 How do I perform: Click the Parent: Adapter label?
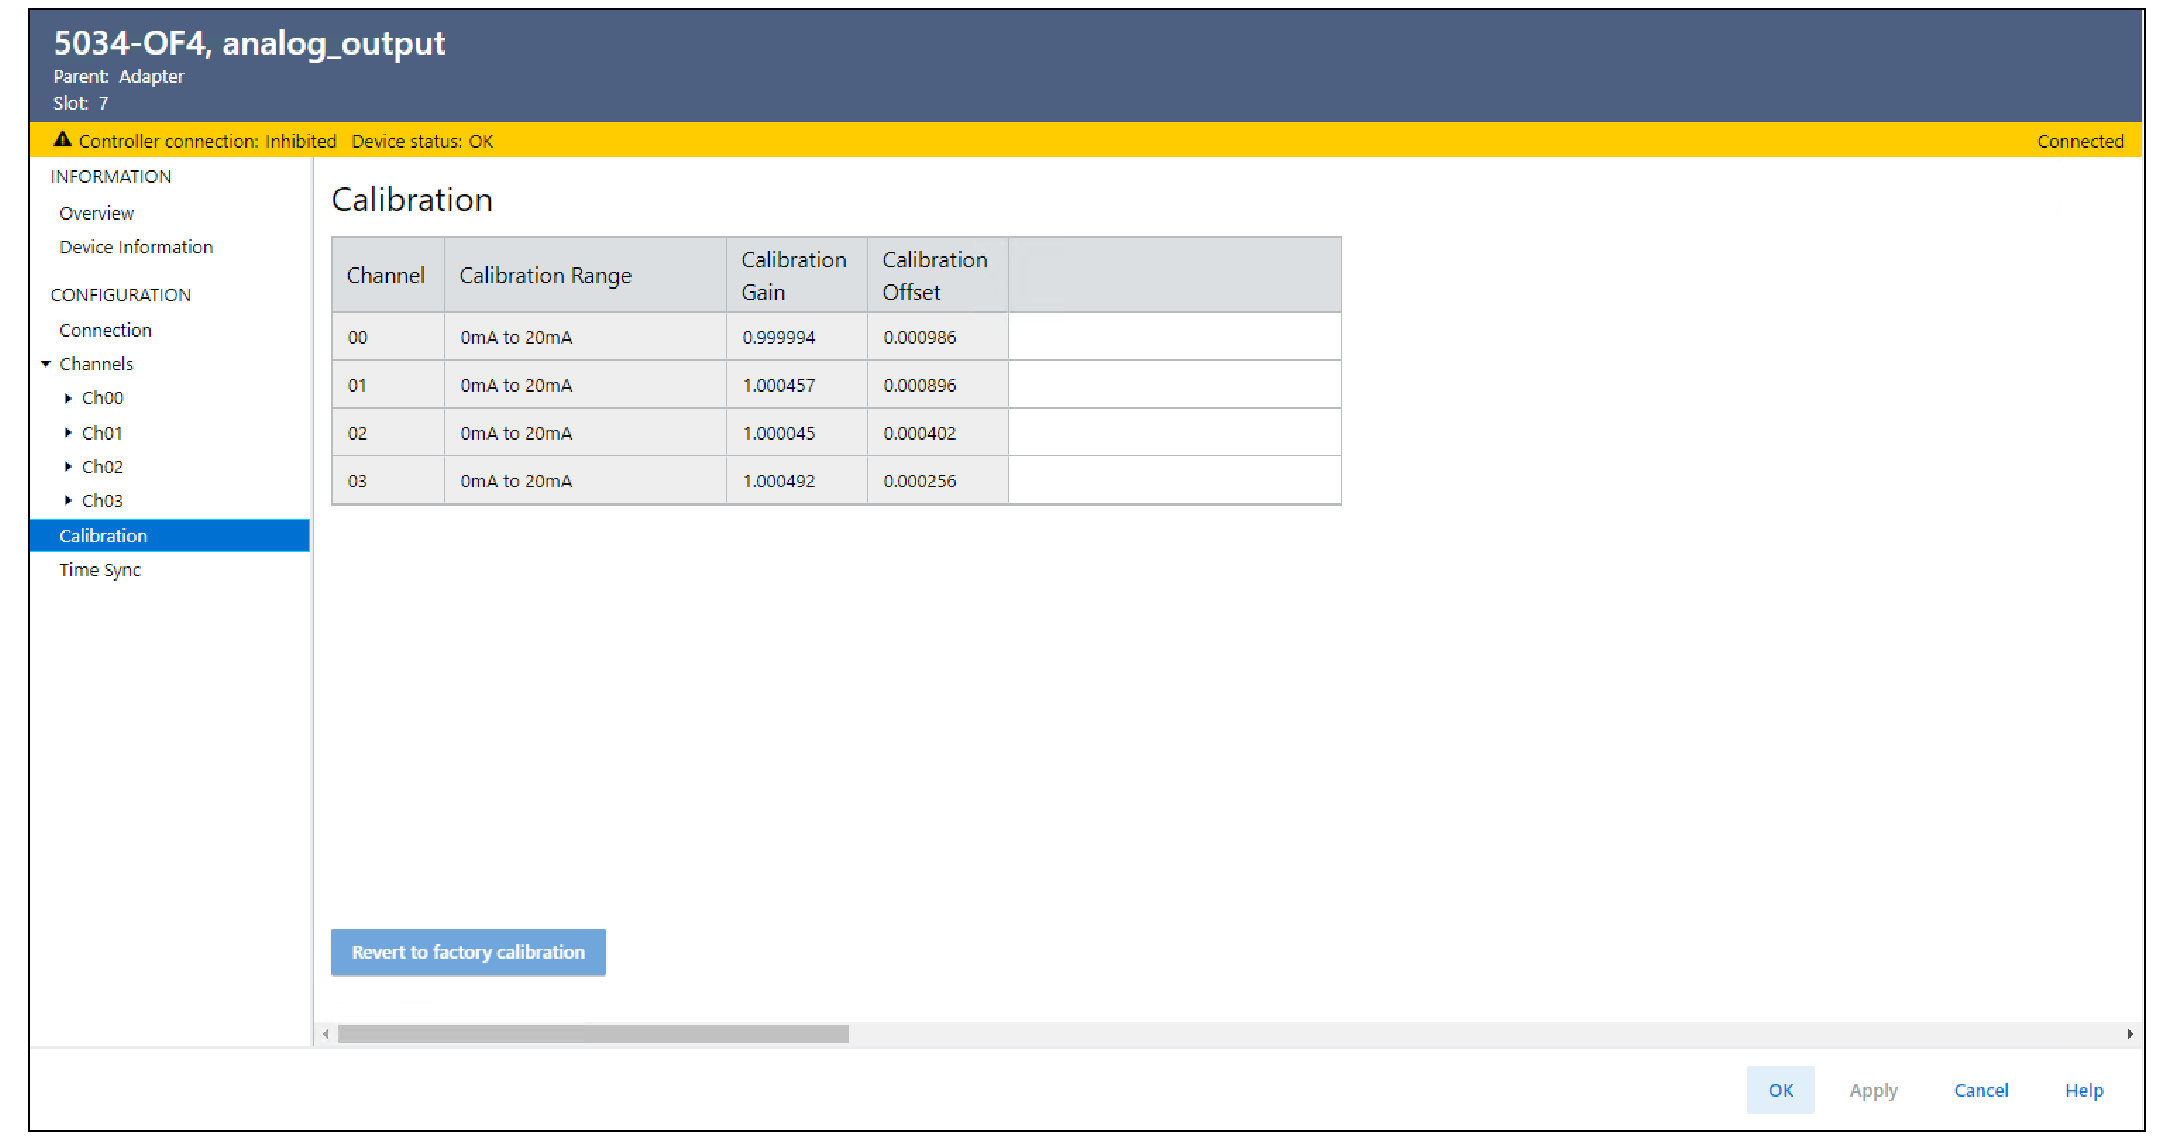pos(118,76)
